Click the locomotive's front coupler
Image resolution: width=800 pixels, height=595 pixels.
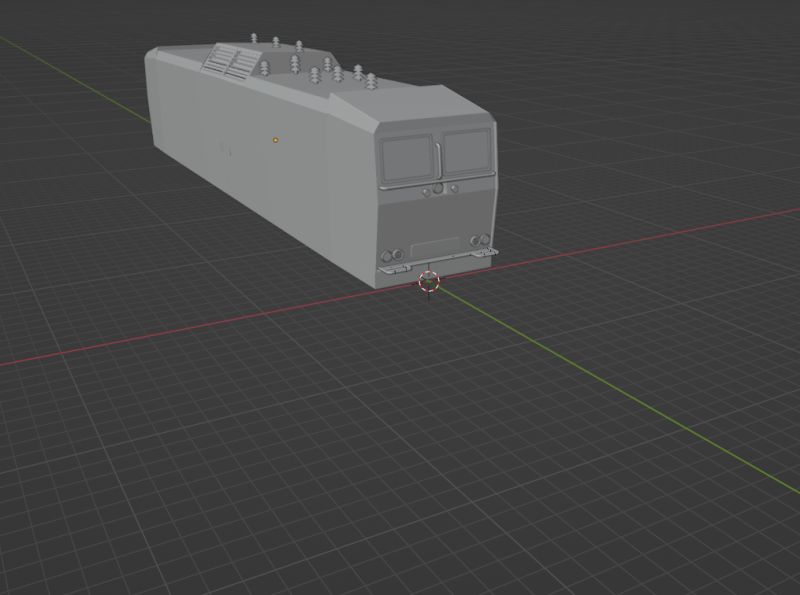430,270
